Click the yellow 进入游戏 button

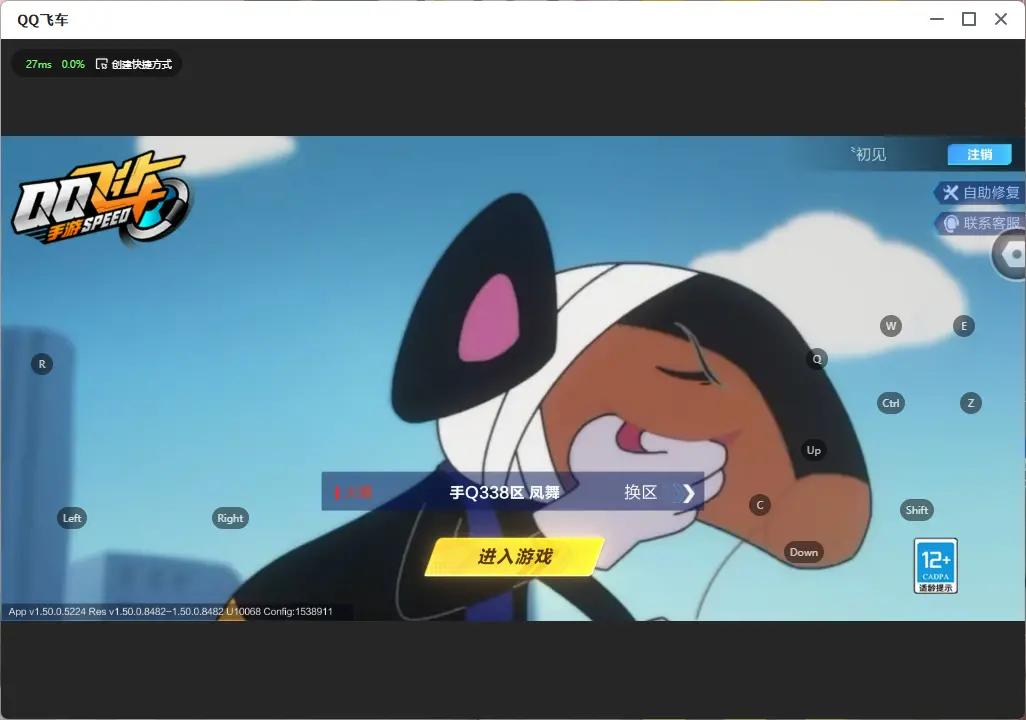(514, 557)
